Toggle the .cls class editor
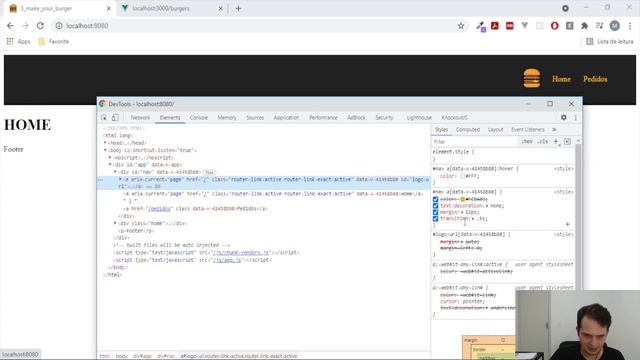Image resolution: width=640 pixels, height=360 pixels. pos(542,141)
